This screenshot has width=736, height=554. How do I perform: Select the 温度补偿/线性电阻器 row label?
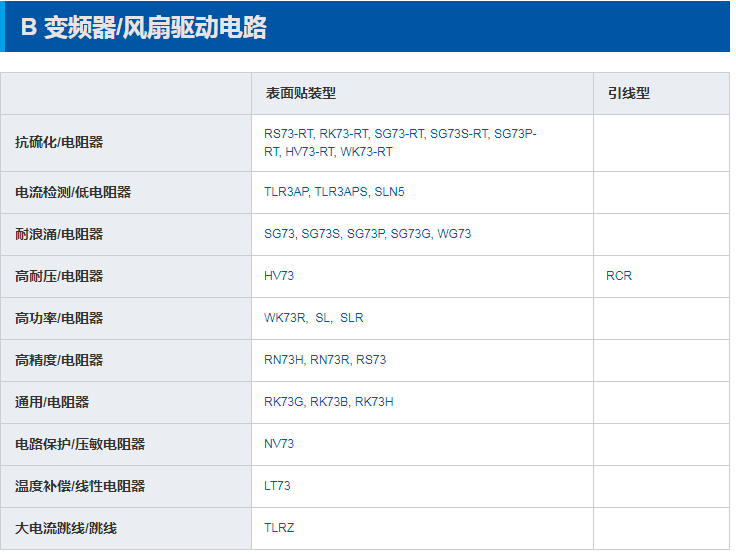click(x=80, y=486)
